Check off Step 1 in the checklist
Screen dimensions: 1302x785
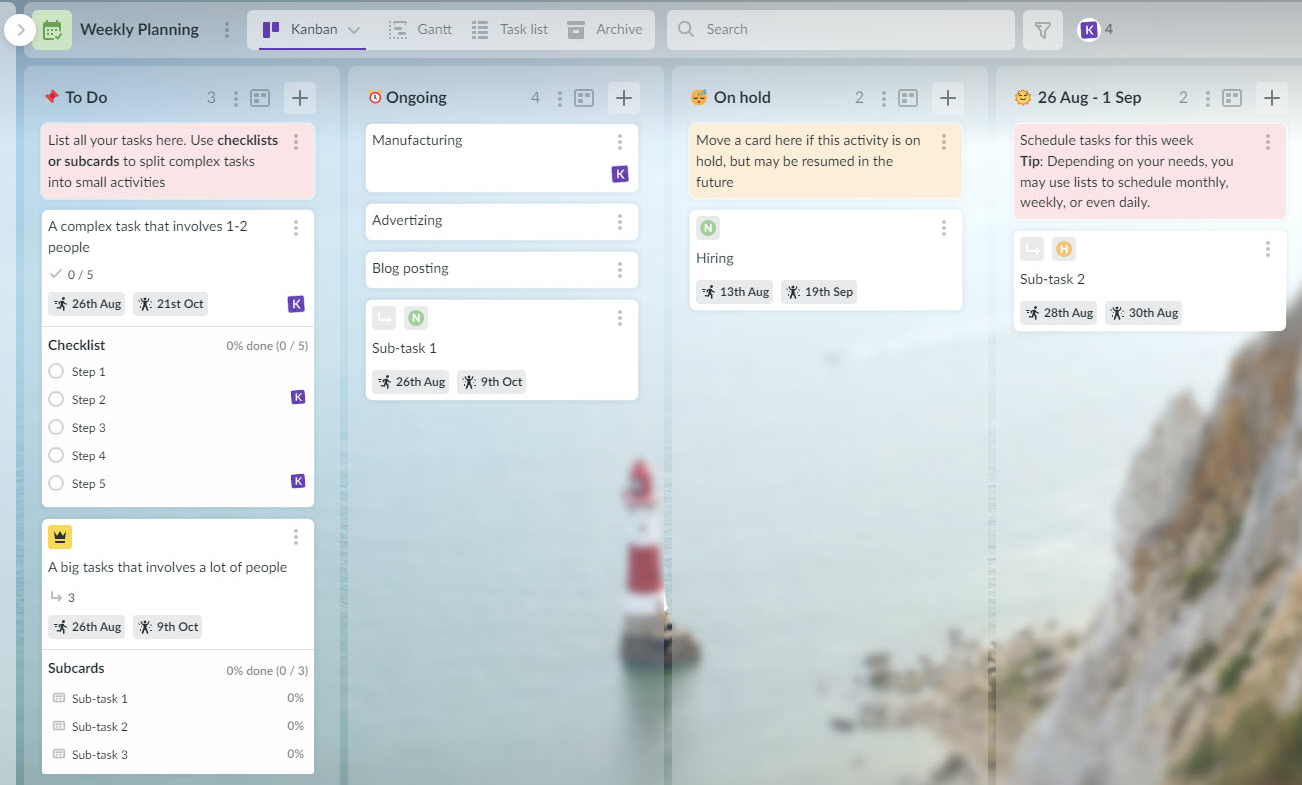click(x=56, y=371)
